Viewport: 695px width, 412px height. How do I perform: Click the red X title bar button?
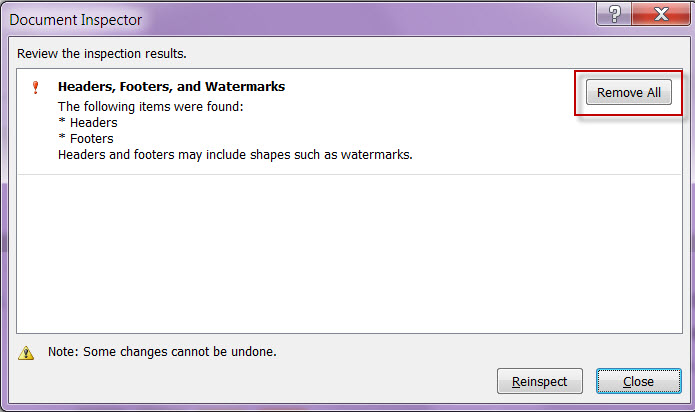click(661, 14)
